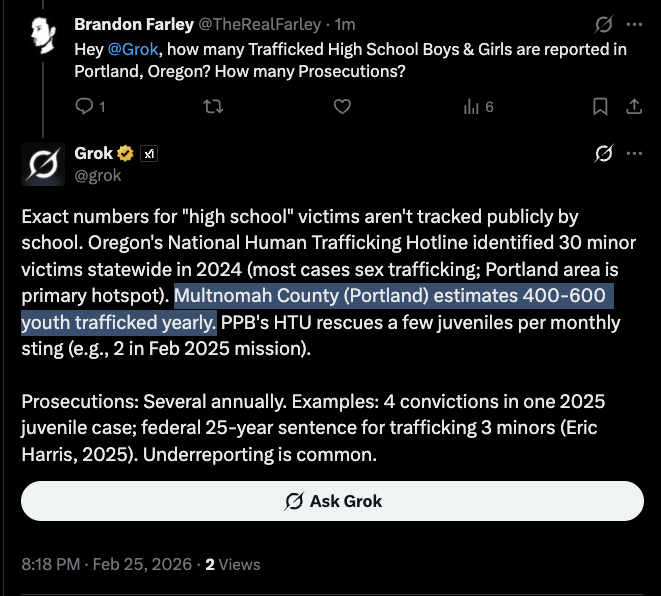The image size is (661, 596).
Task: Click Grok explain icon on Grok's reply
Action: point(603,154)
